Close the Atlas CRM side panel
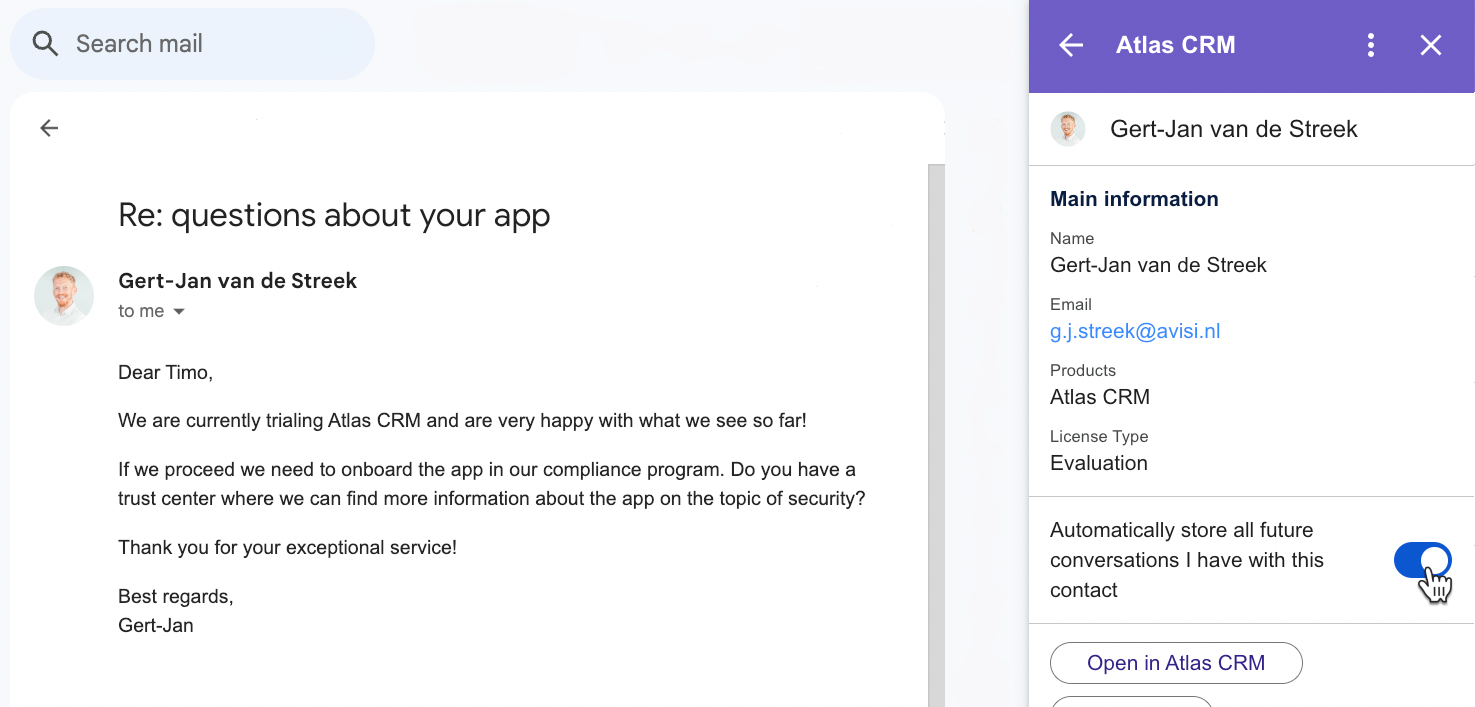The height and width of the screenshot is (707, 1475). coord(1431,45)
